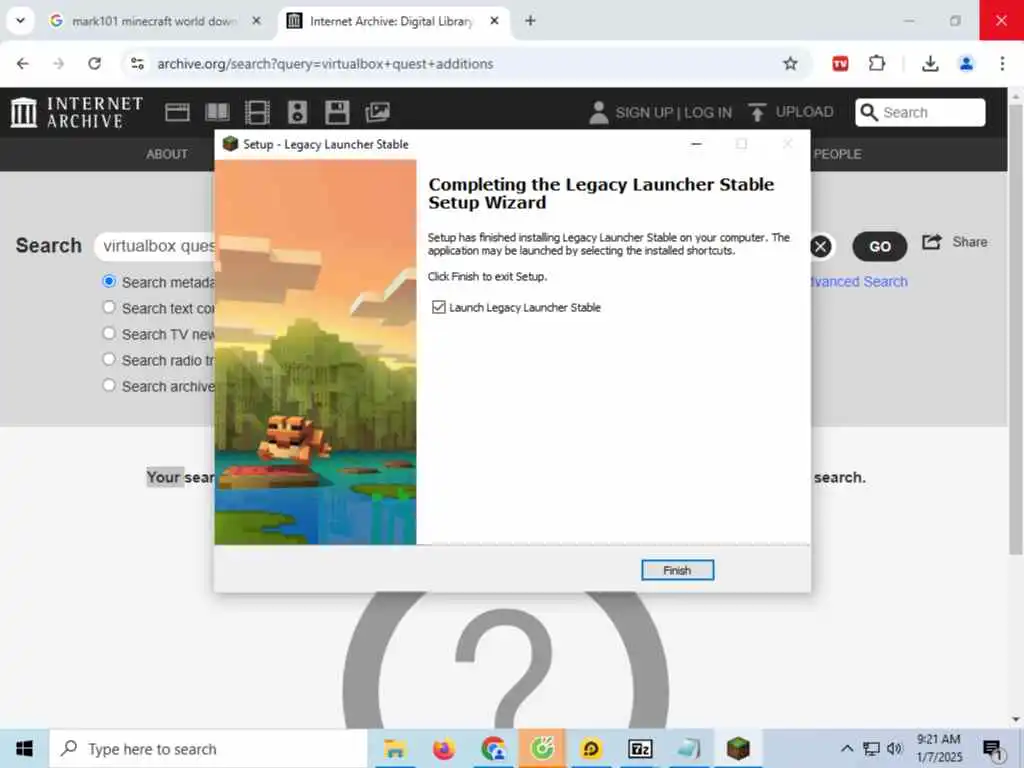
Task: Bookmark this page with star icon
Action: click(790, 63)
